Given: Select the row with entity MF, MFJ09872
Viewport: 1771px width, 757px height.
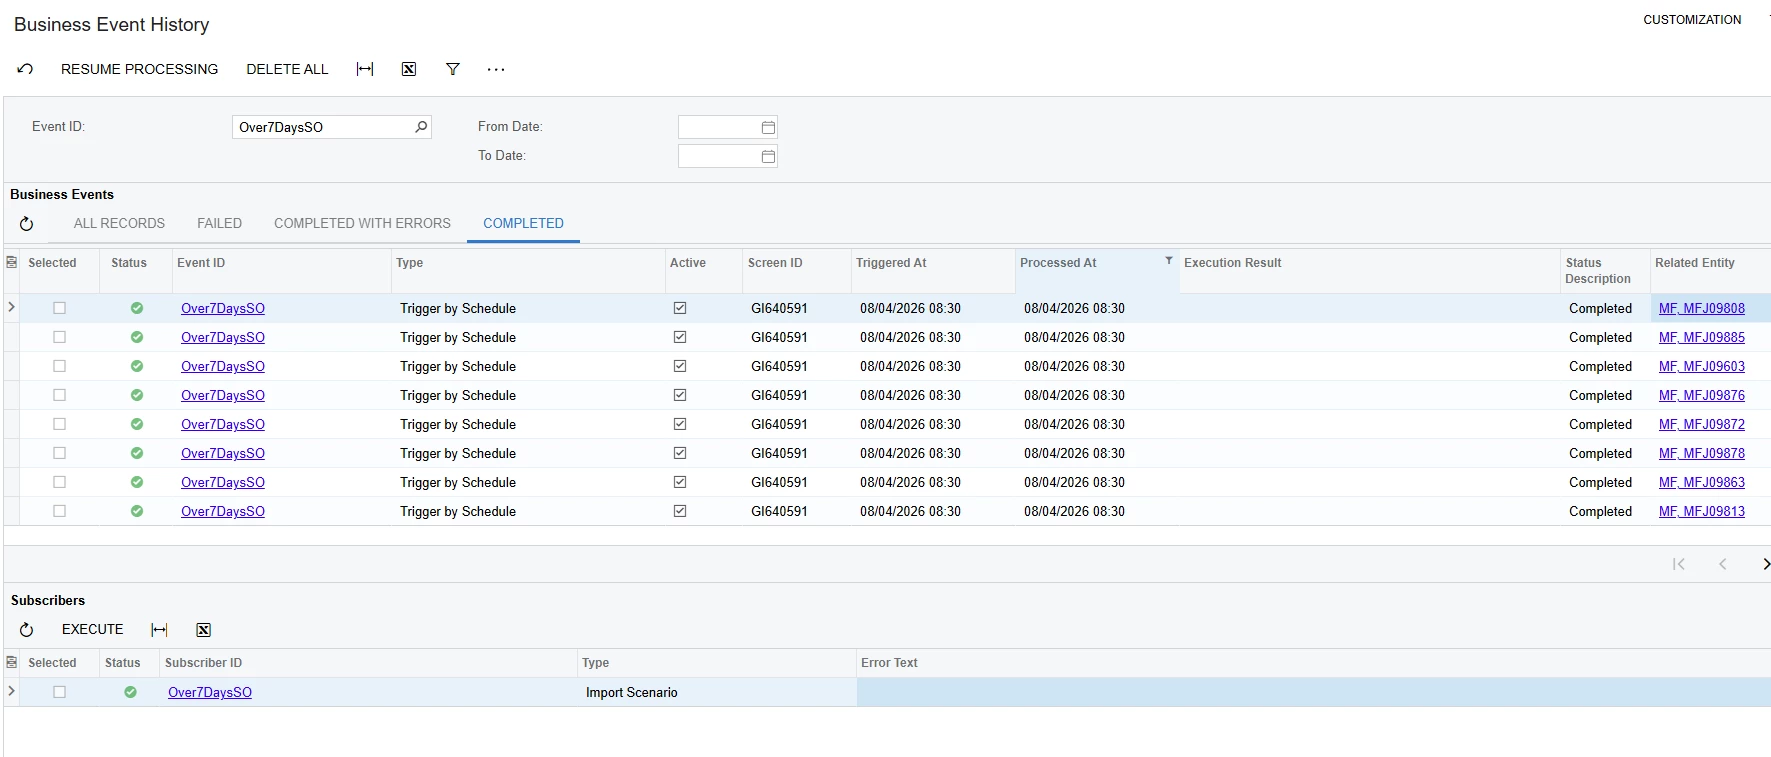Looking at the screenshot, I should click(x=59, y=424).
